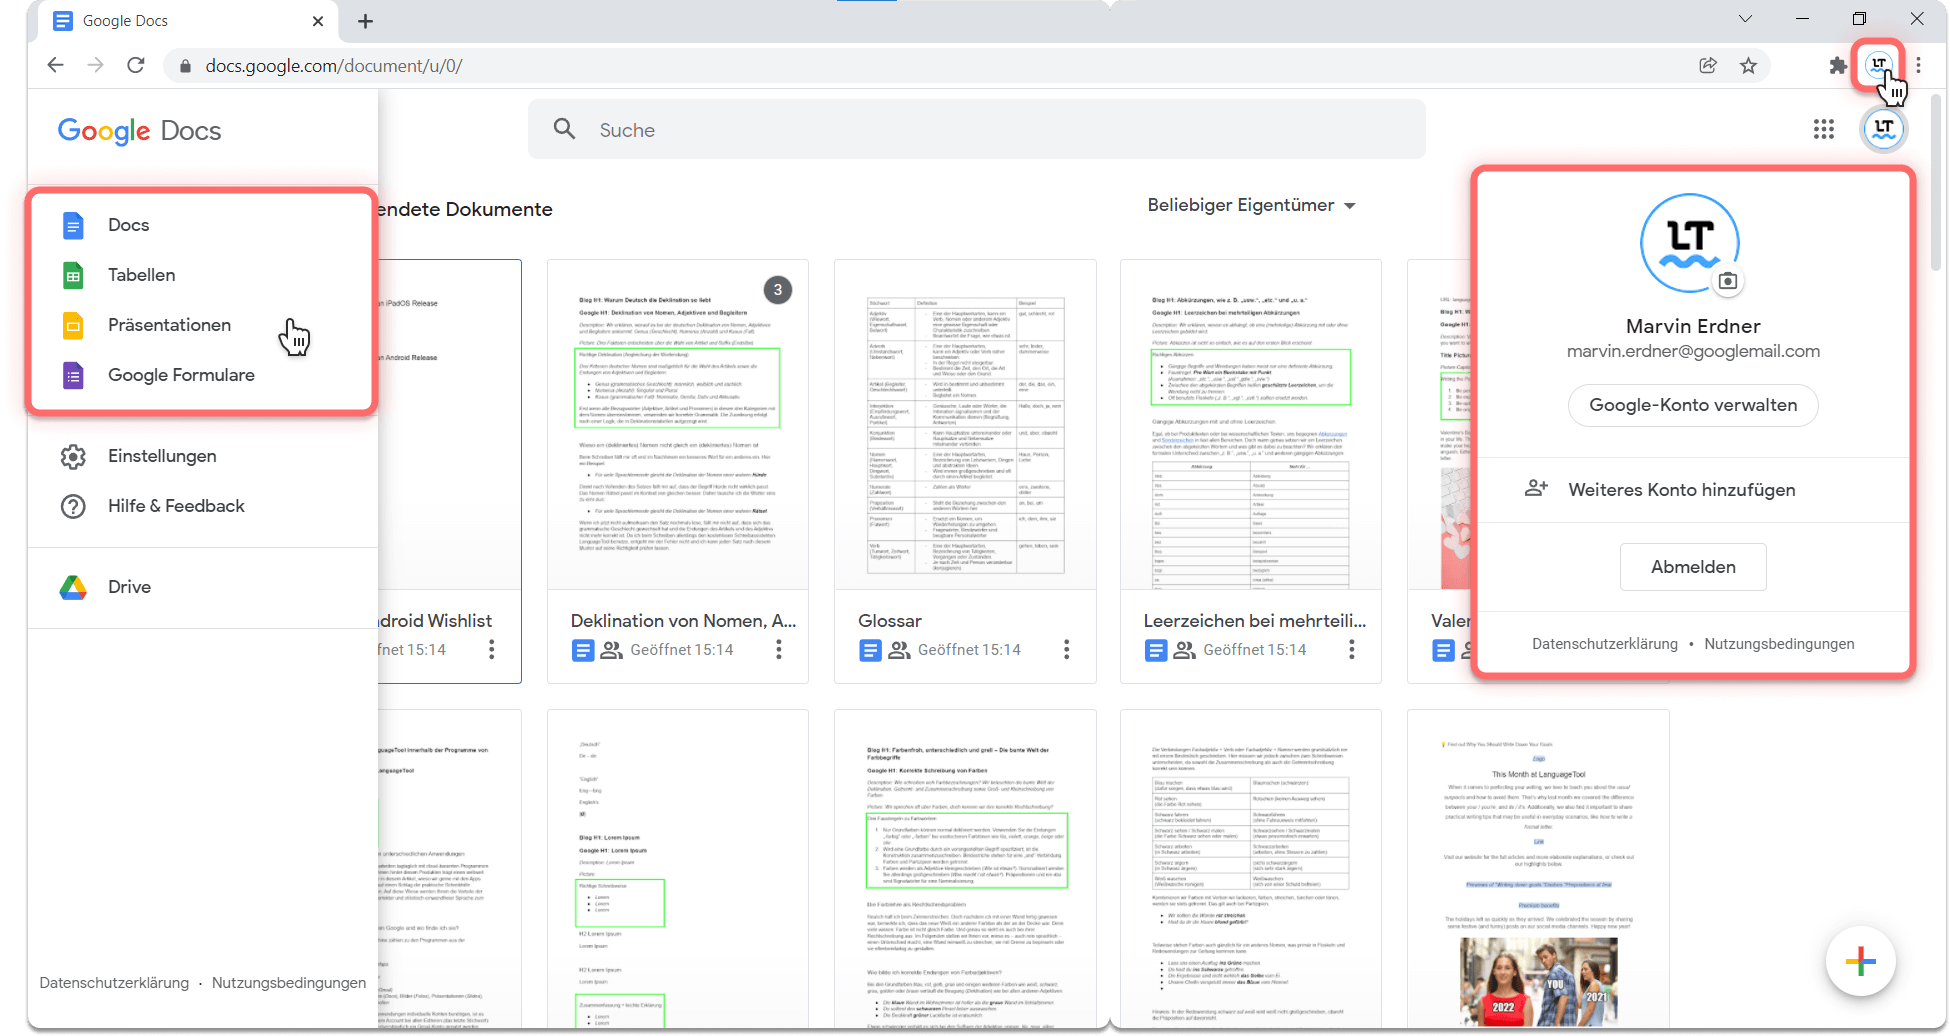Click the purple Google Formulare icon
Image resolution: width=1950 pixels, height=1036 pixels.
coord(73,375)
